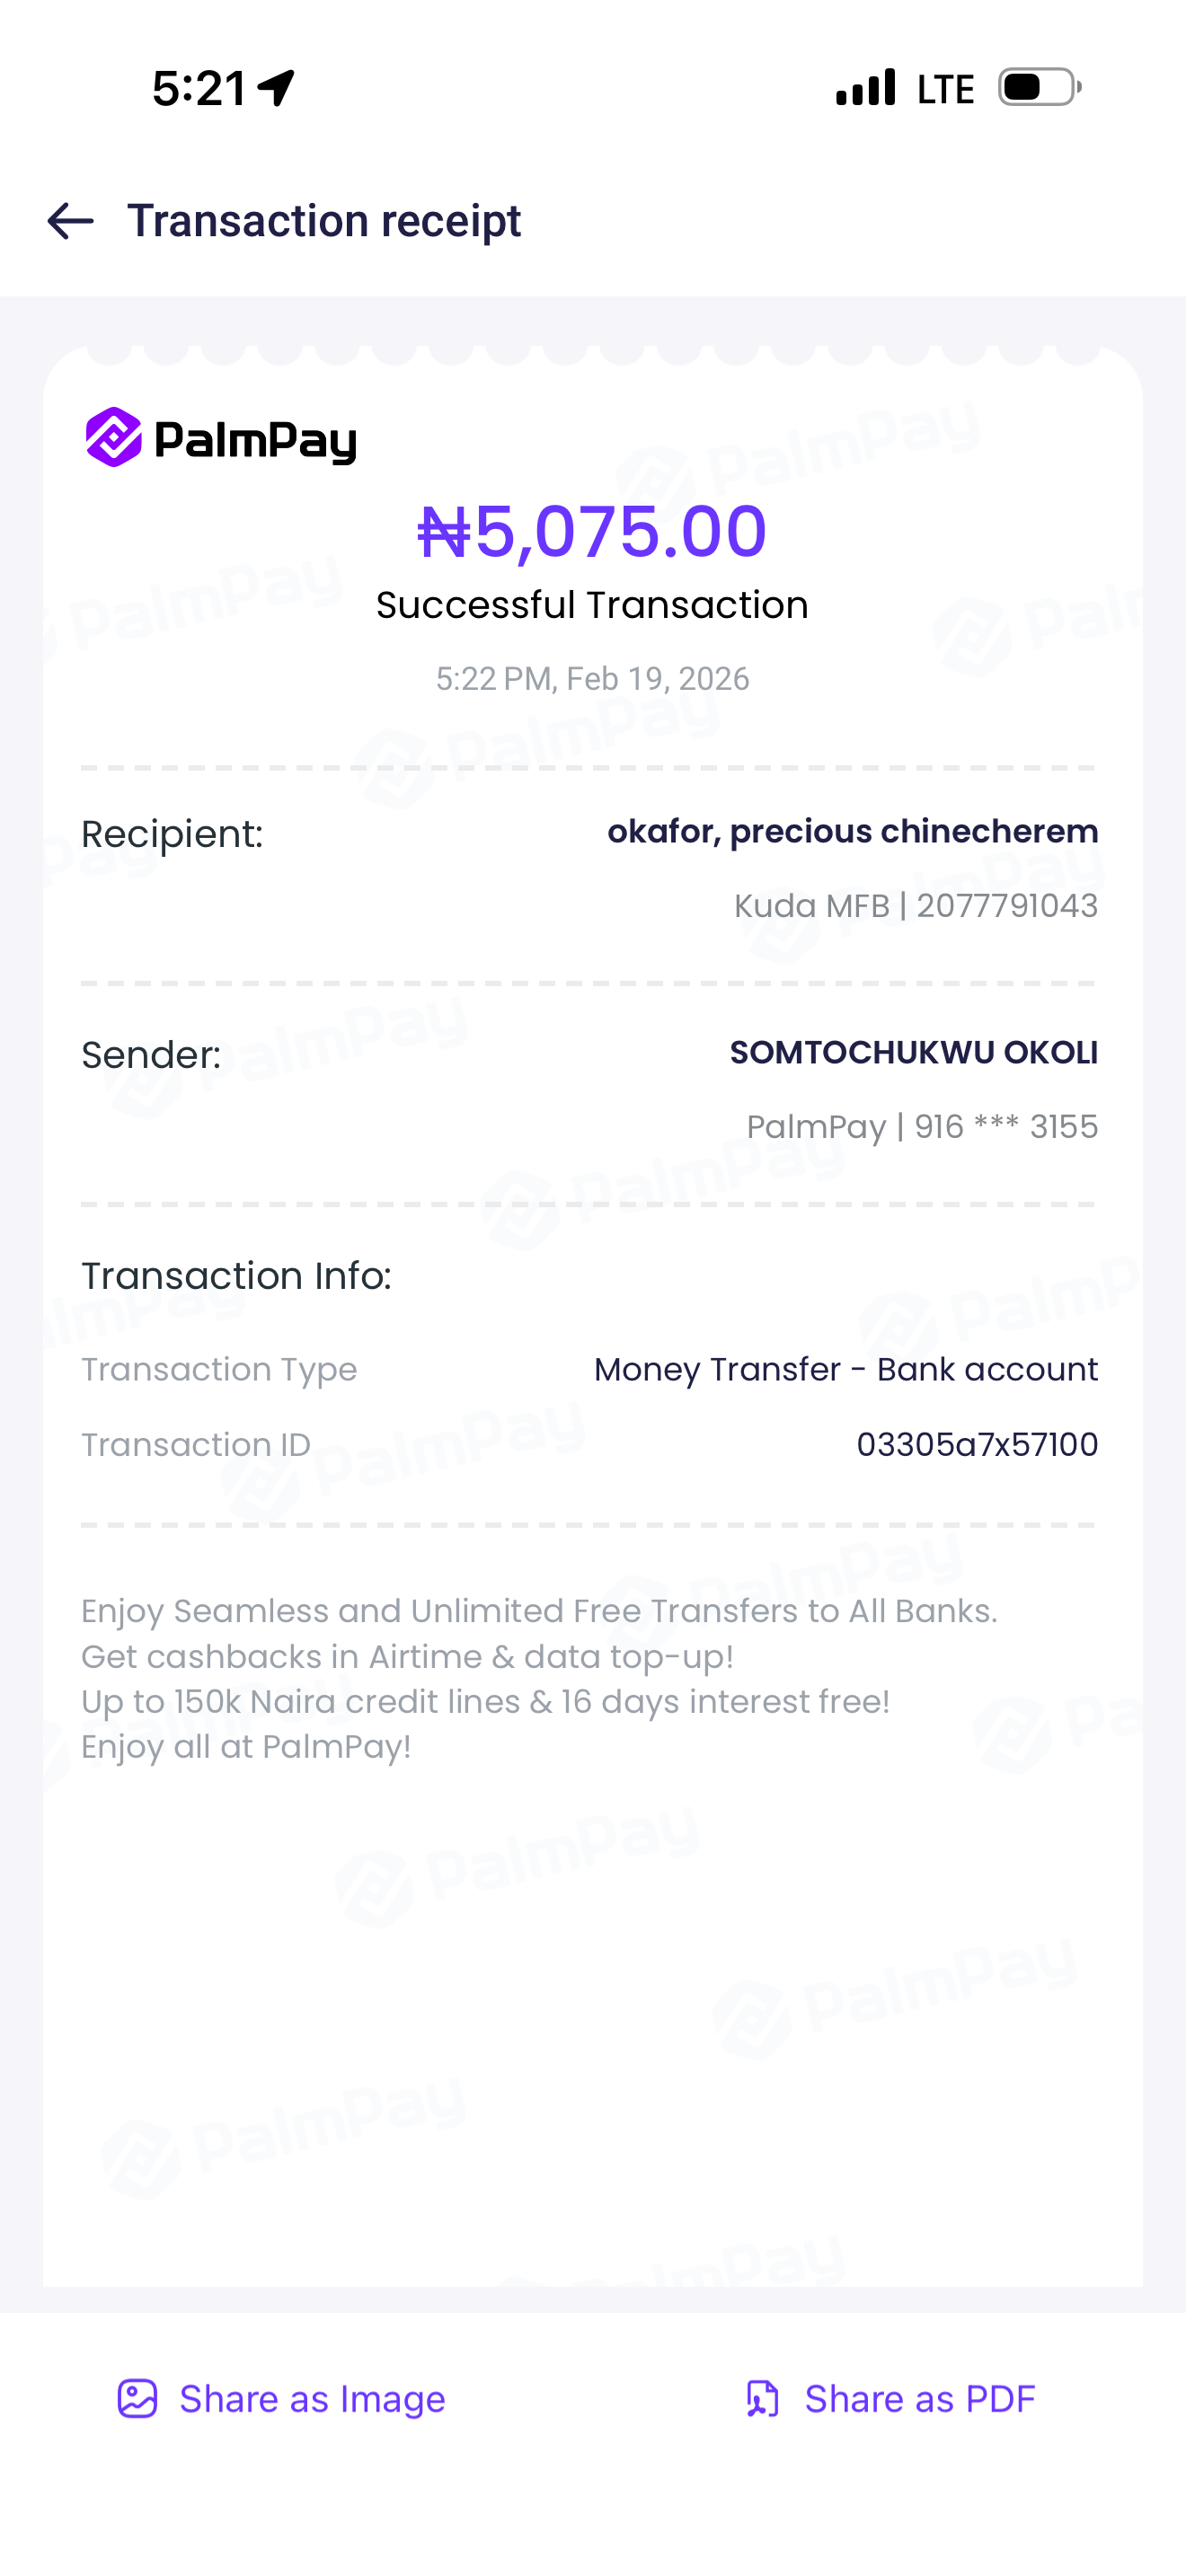
Task: Tap the back arrow icon
Action: tap(71, 221)
